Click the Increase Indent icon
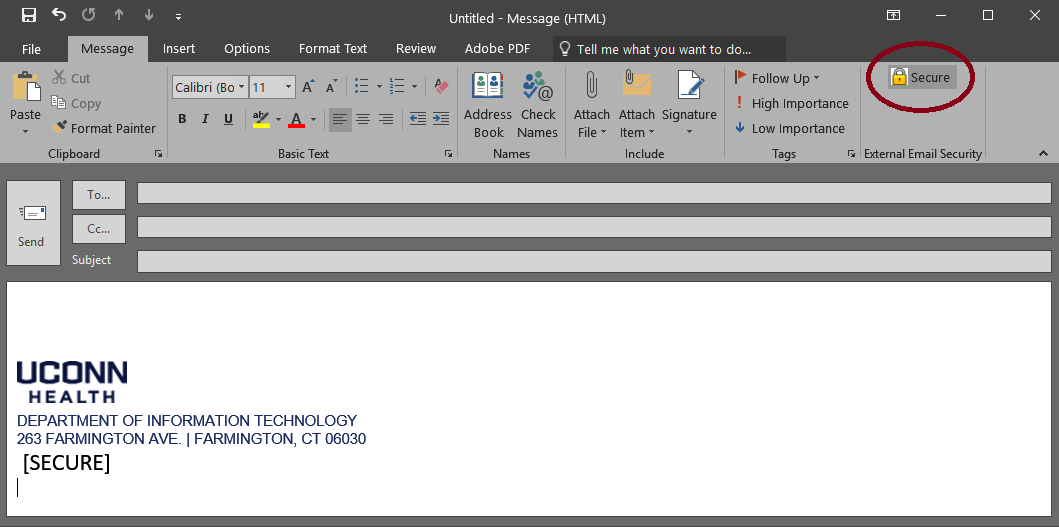Screen dimensions: 1059x527 (x=441, y=119)
